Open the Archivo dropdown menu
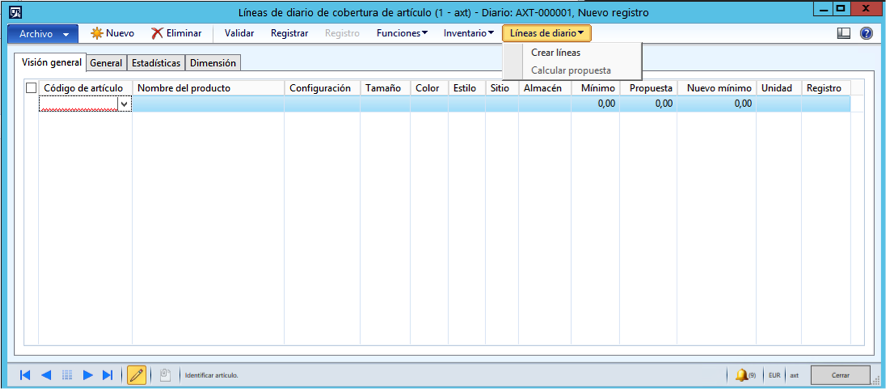 pyautogui.click(x=44, y=34)
